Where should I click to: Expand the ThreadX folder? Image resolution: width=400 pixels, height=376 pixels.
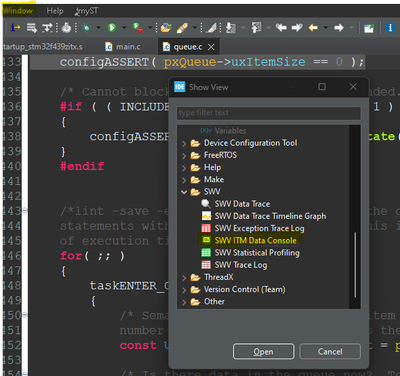tap(184, 278)
